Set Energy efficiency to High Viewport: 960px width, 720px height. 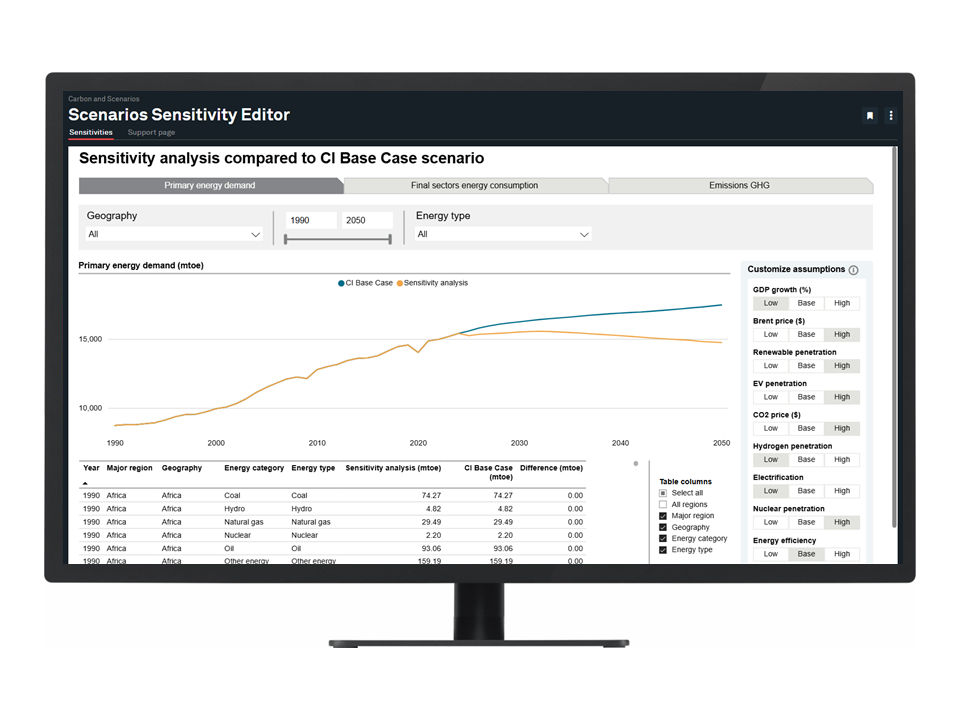pos(842,554)
